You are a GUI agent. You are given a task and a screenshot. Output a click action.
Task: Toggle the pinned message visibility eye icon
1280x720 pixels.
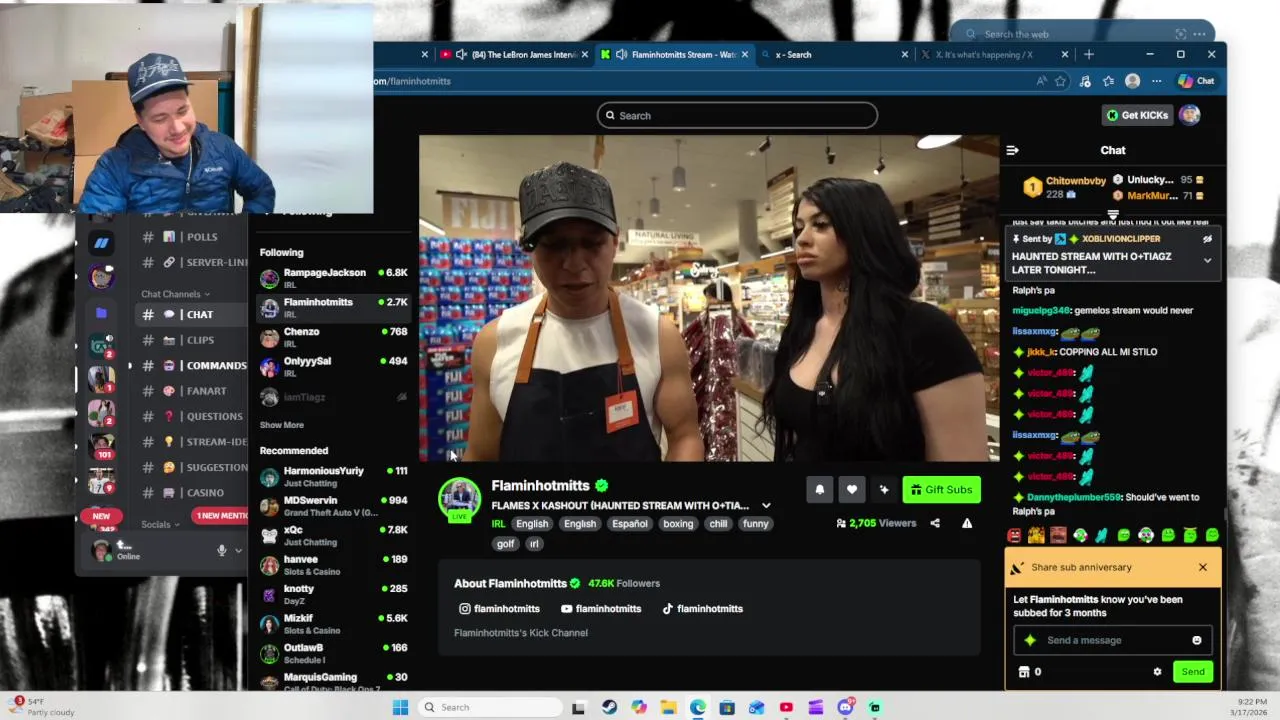tap(1207, 239)
